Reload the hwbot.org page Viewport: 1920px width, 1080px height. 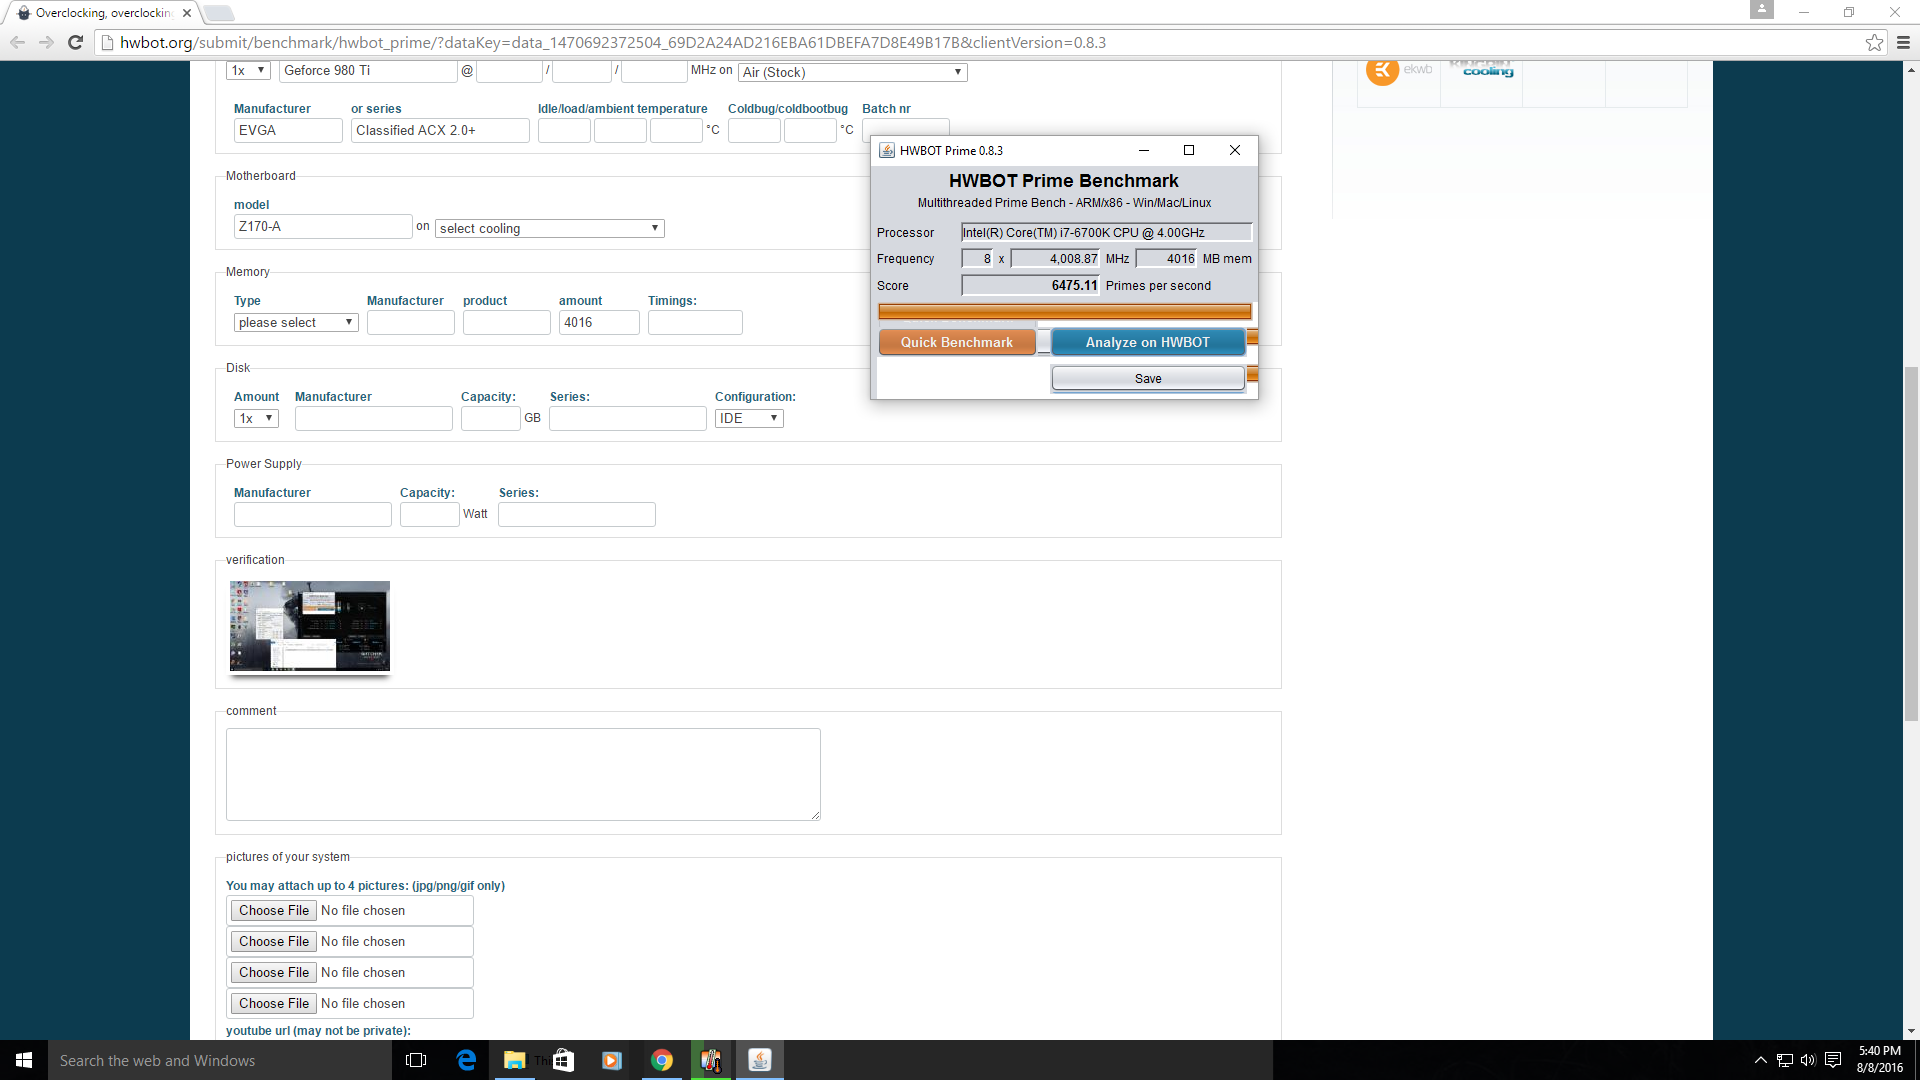pos(75,42)
